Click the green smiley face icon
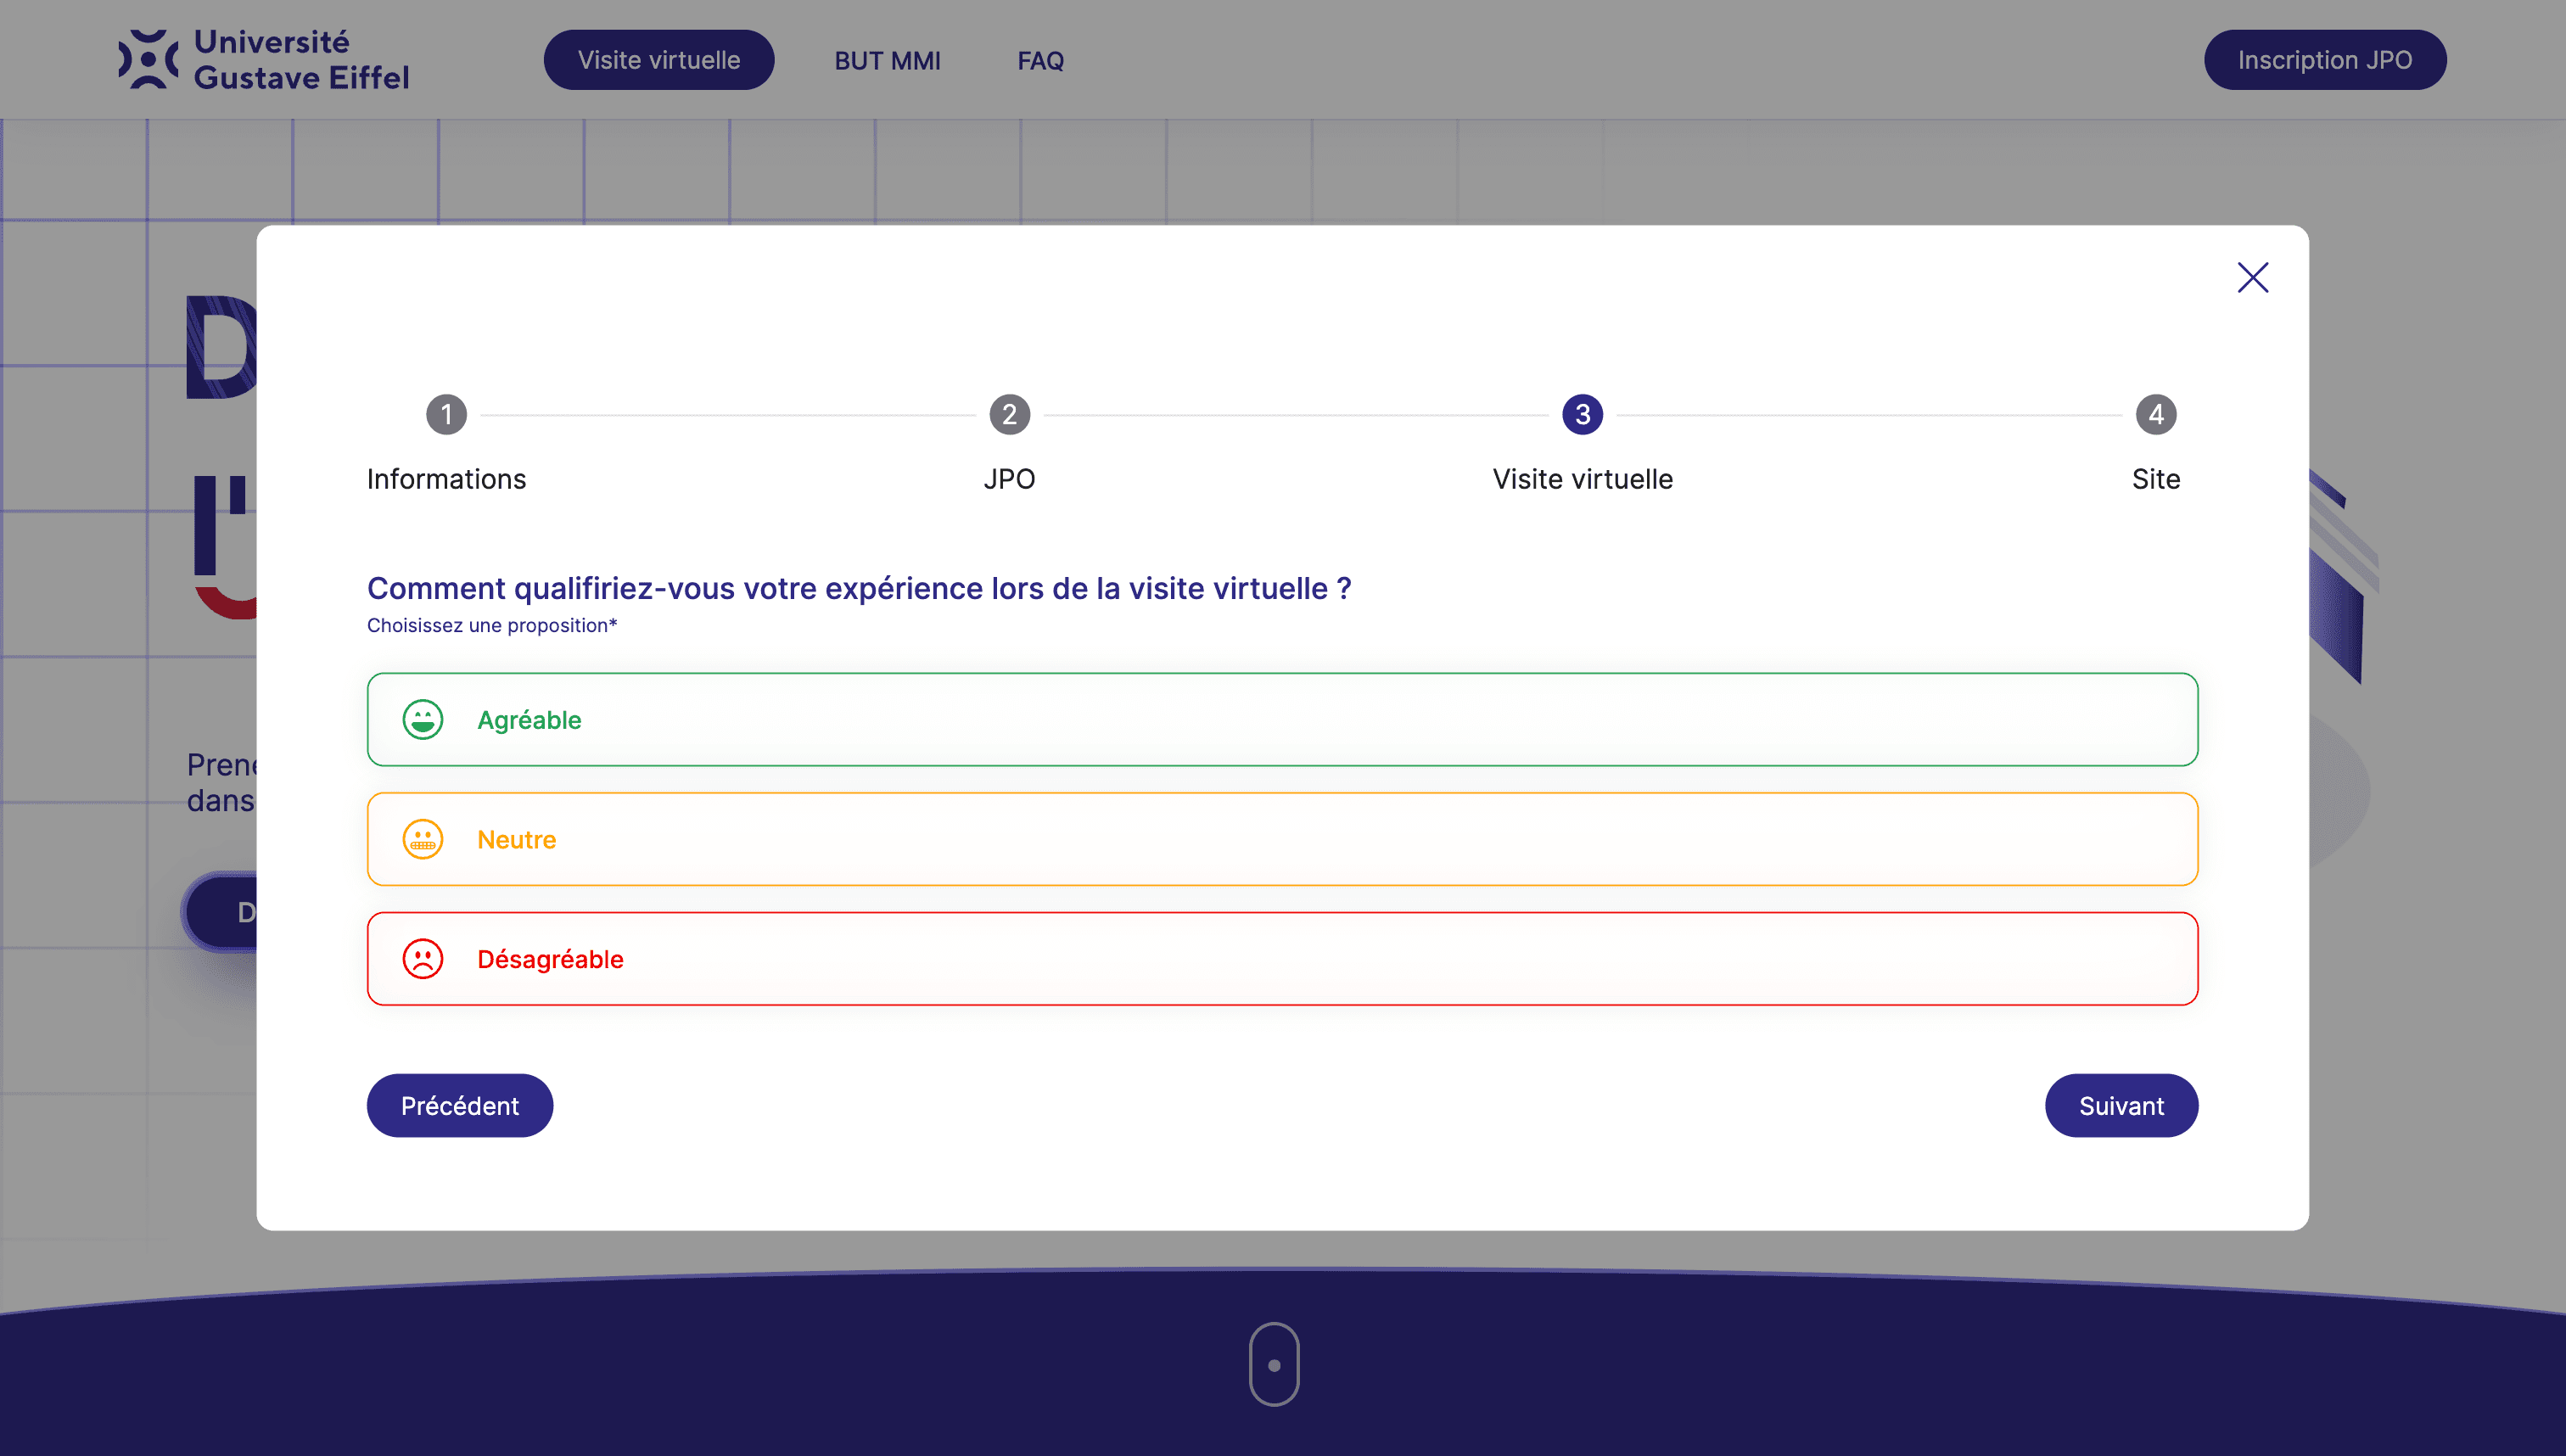 coord(423,719)
